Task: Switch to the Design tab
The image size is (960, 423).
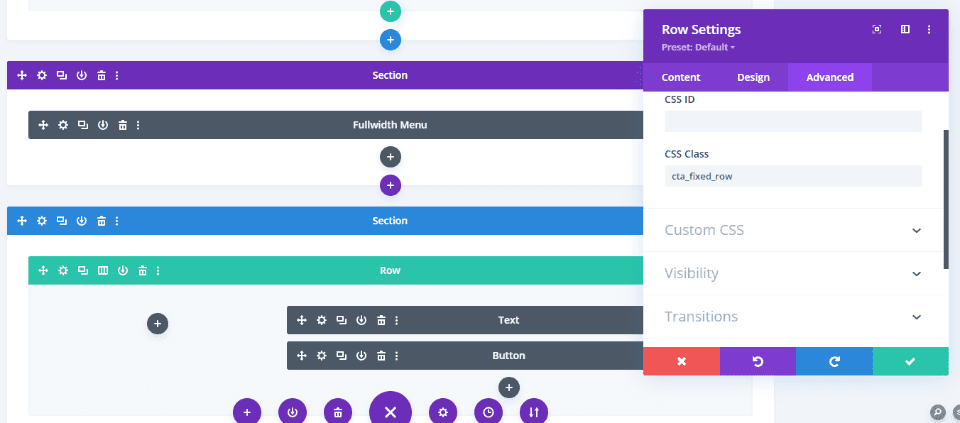Action: click(x=753, y=77)
